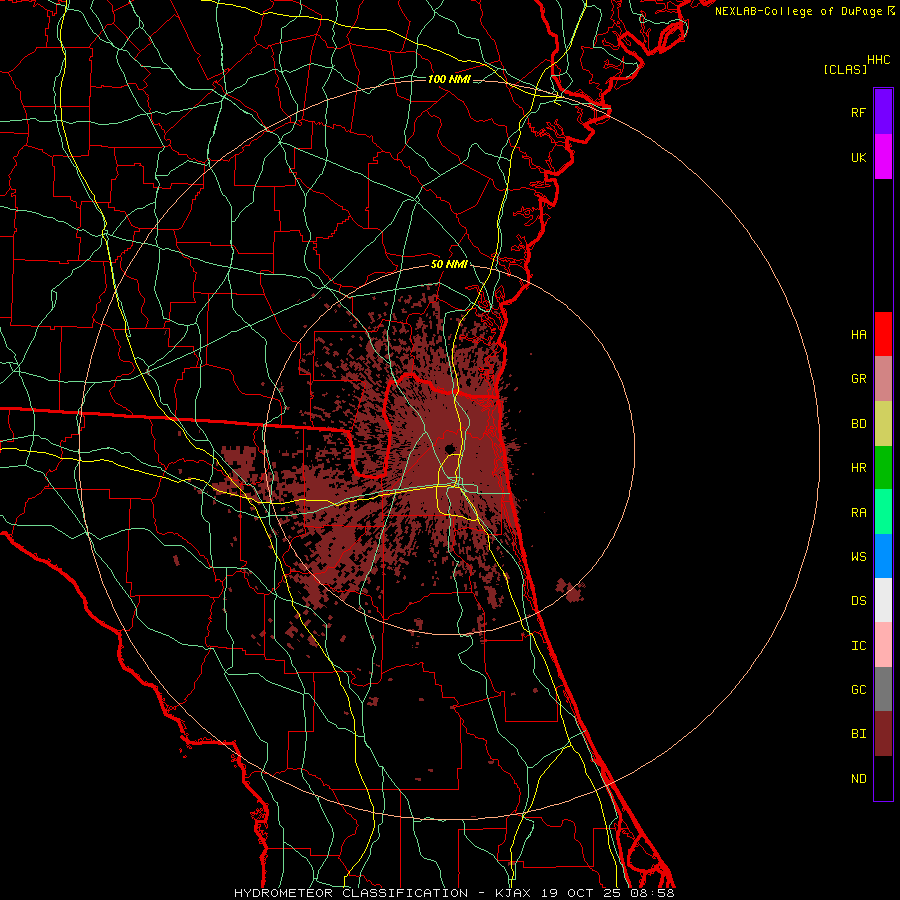900x900 pixels.
Task: Click the isolated offshore biological echo blob
Action: [x=571, y=591]
